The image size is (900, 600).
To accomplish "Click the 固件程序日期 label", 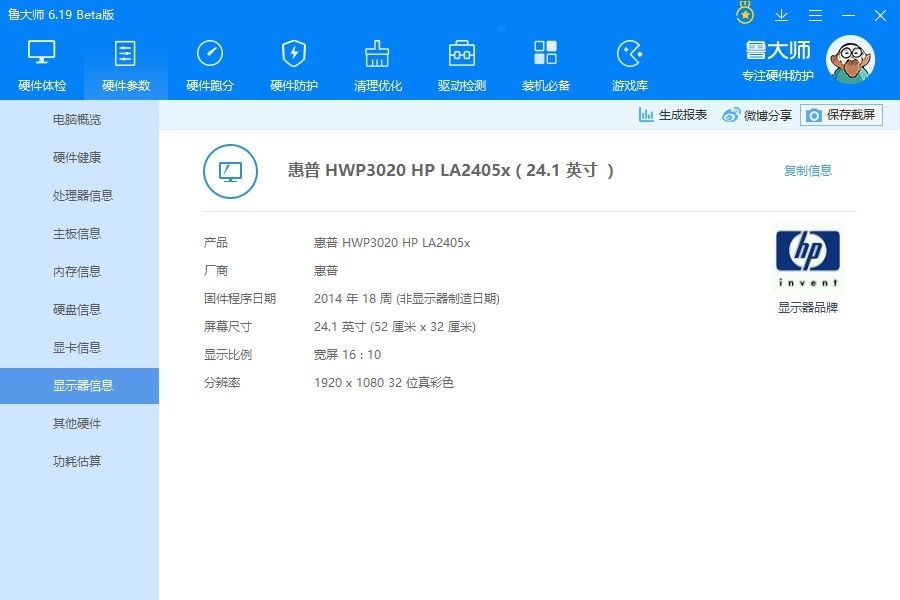I will tap(240, 299).
